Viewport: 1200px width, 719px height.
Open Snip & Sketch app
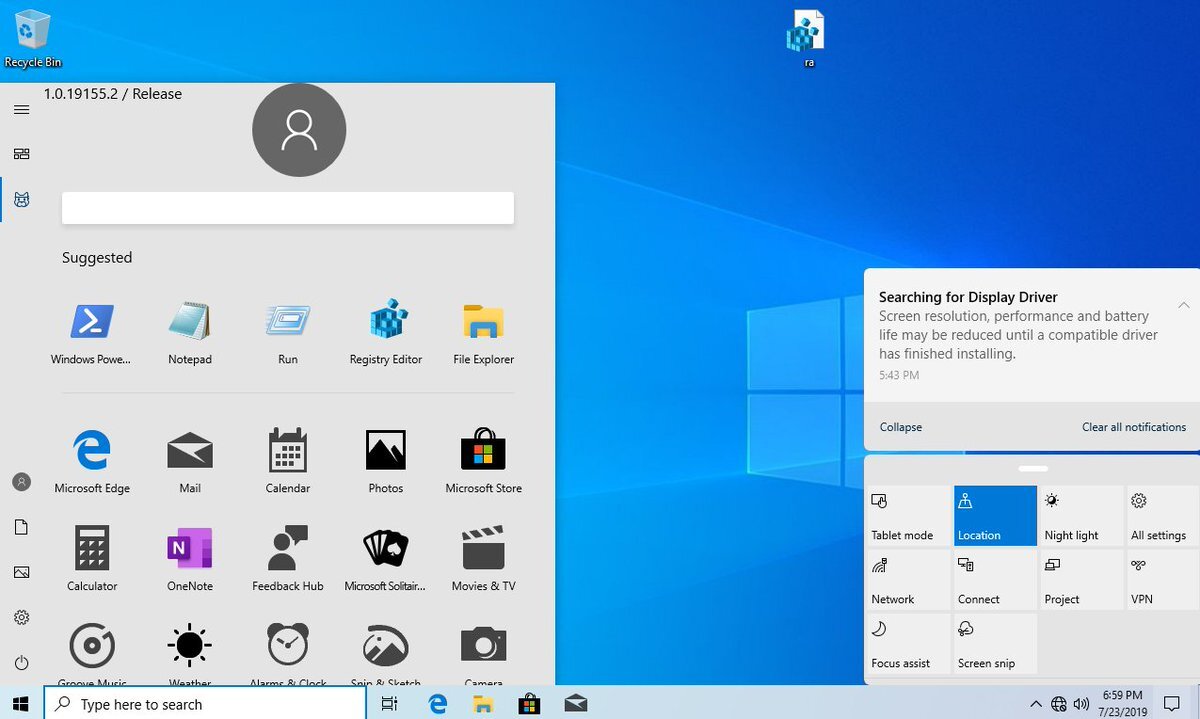386,654
